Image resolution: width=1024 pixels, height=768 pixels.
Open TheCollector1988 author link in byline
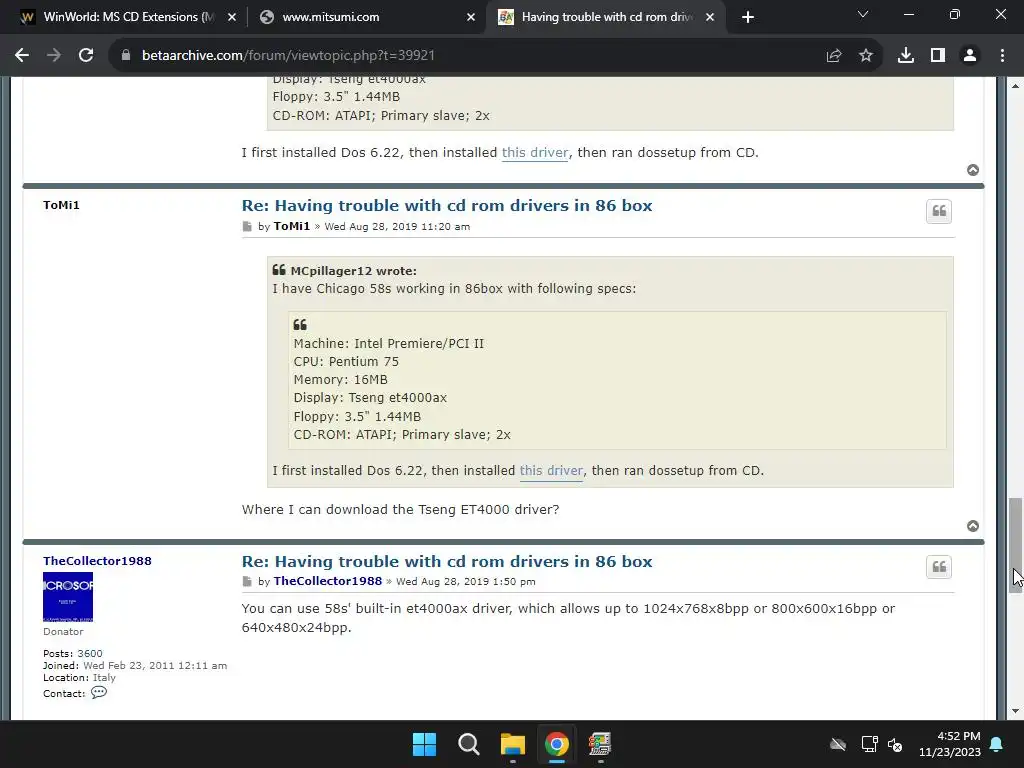coord(328,581)
